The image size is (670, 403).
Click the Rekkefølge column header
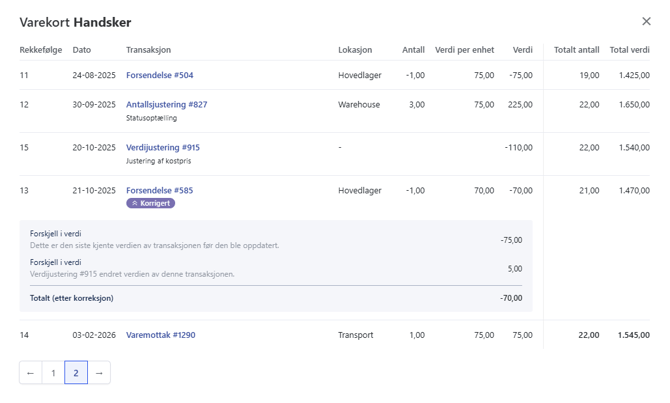pos(40,49)
